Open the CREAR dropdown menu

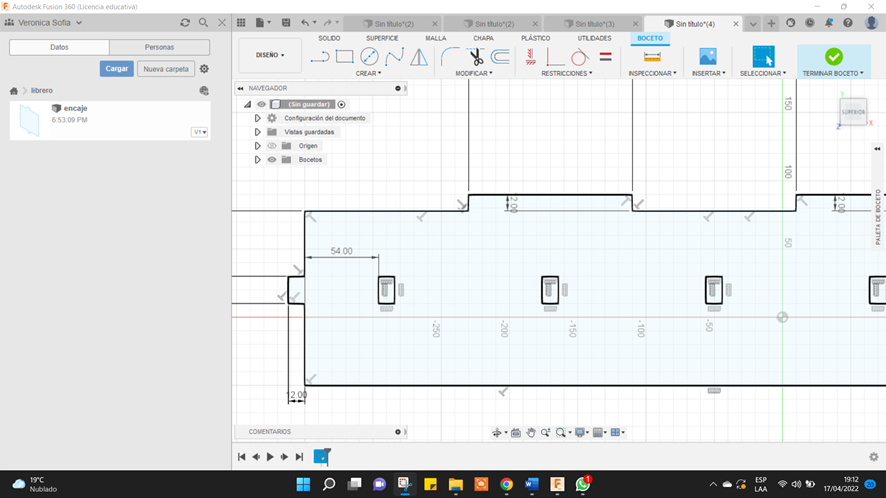(x=368, y=73)
